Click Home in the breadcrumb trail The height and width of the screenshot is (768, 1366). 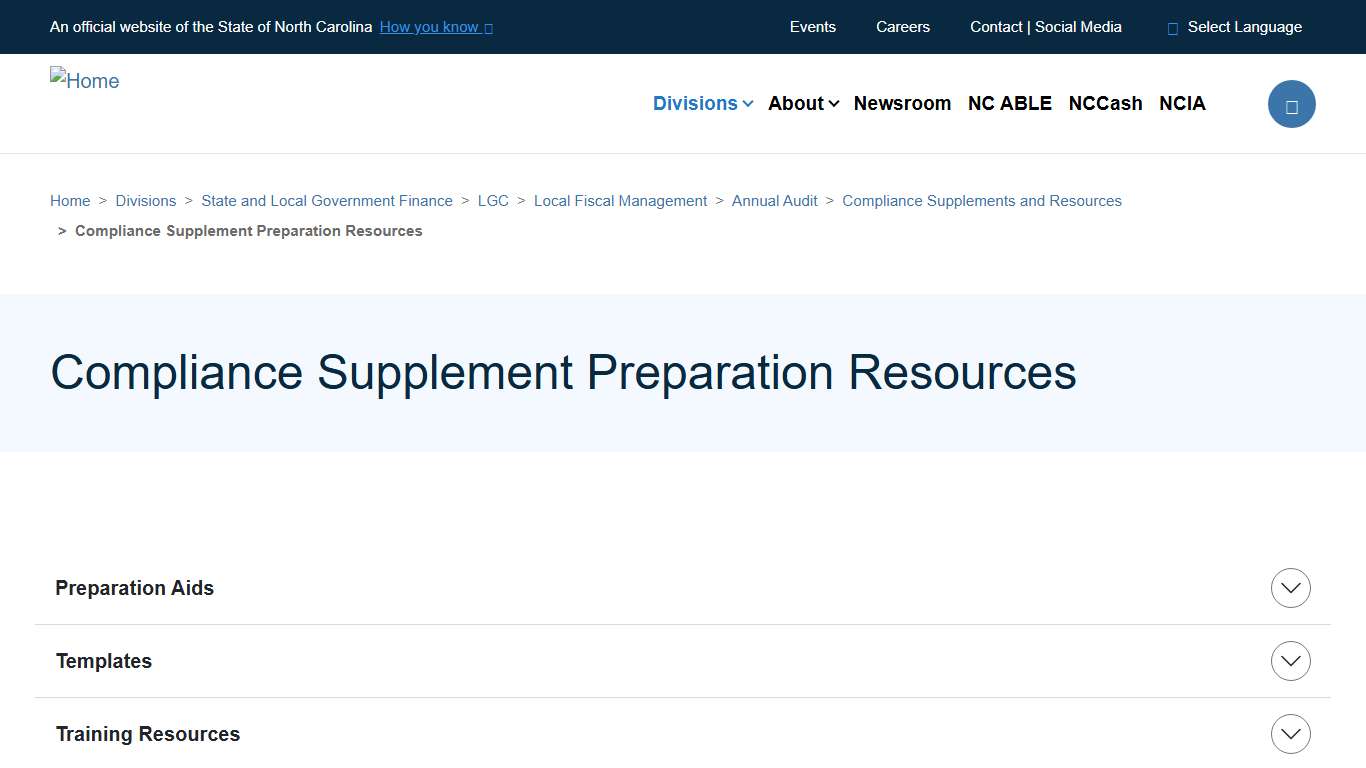[70, 200]
